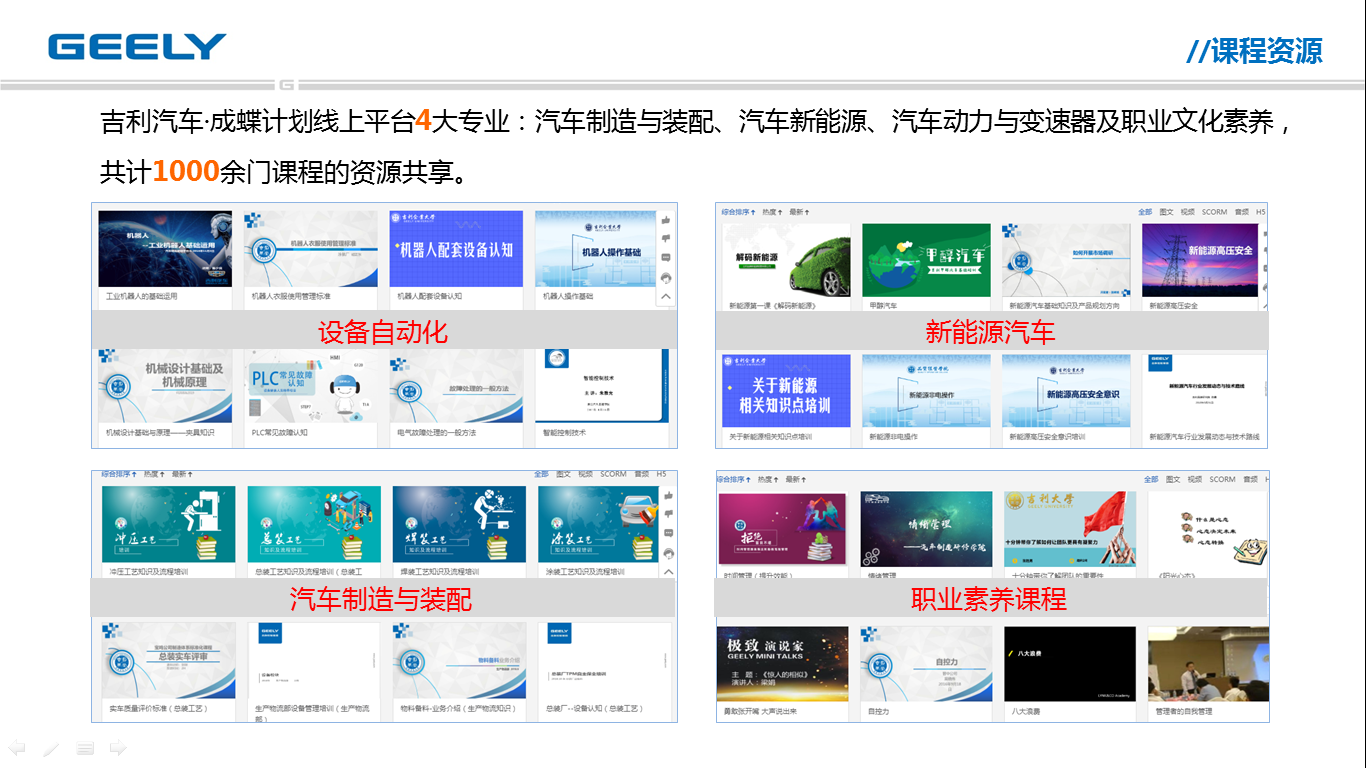Go to previous slide with back arrow
1366x768 pixels.
[17, 747]
